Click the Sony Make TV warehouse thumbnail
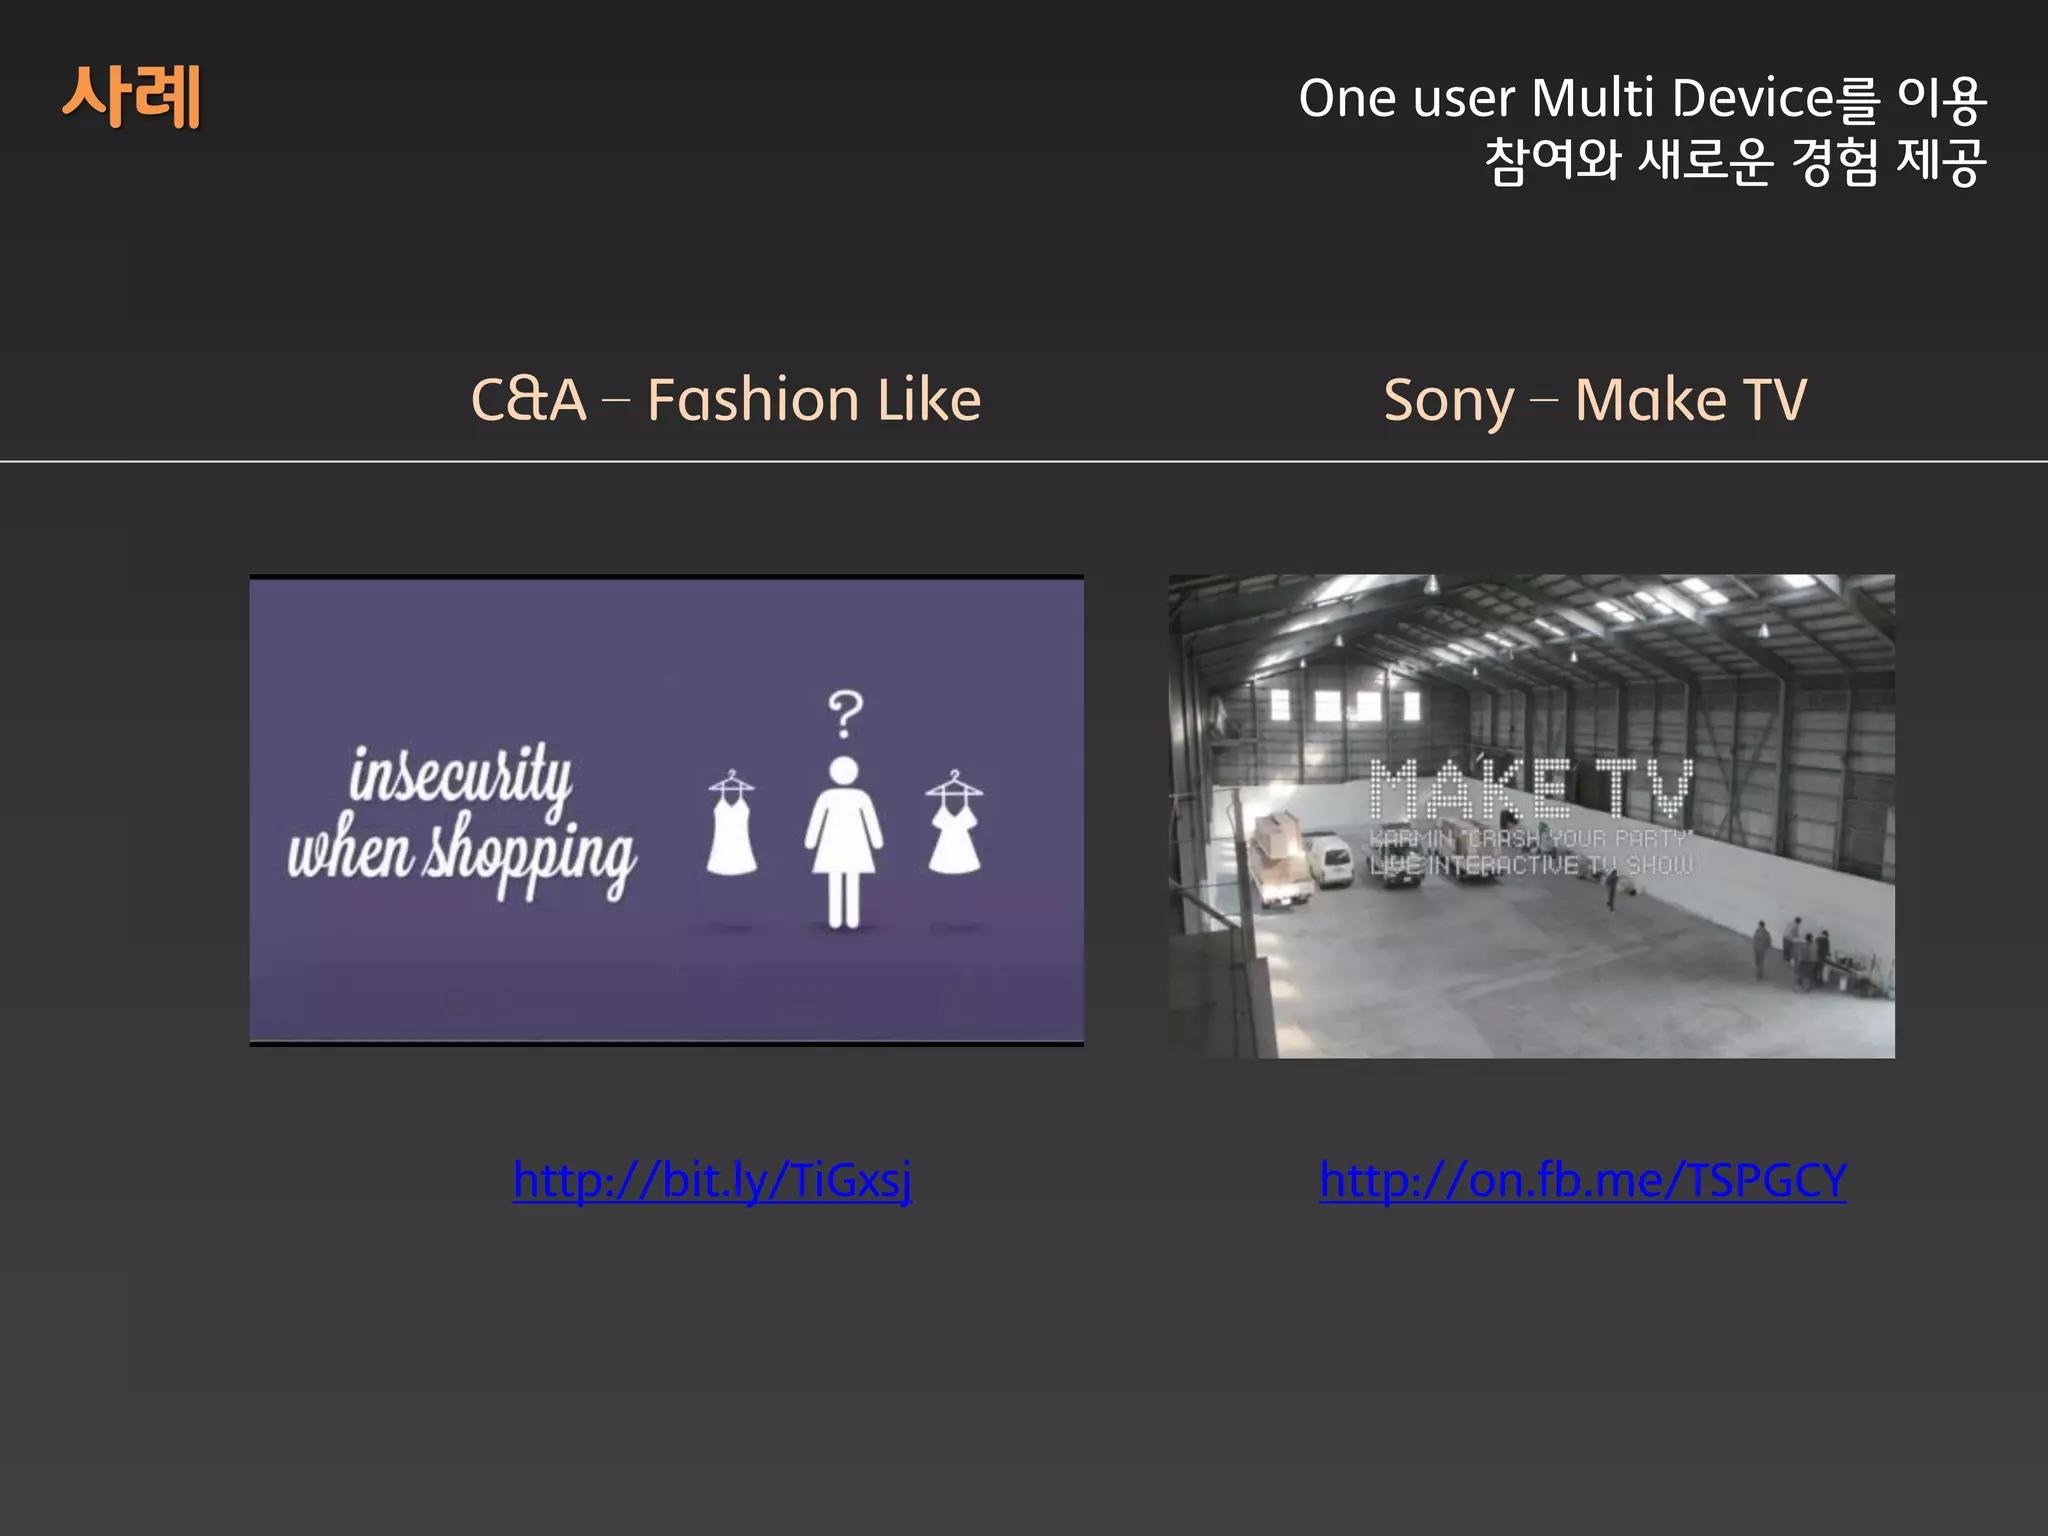 coord(1531,816)
